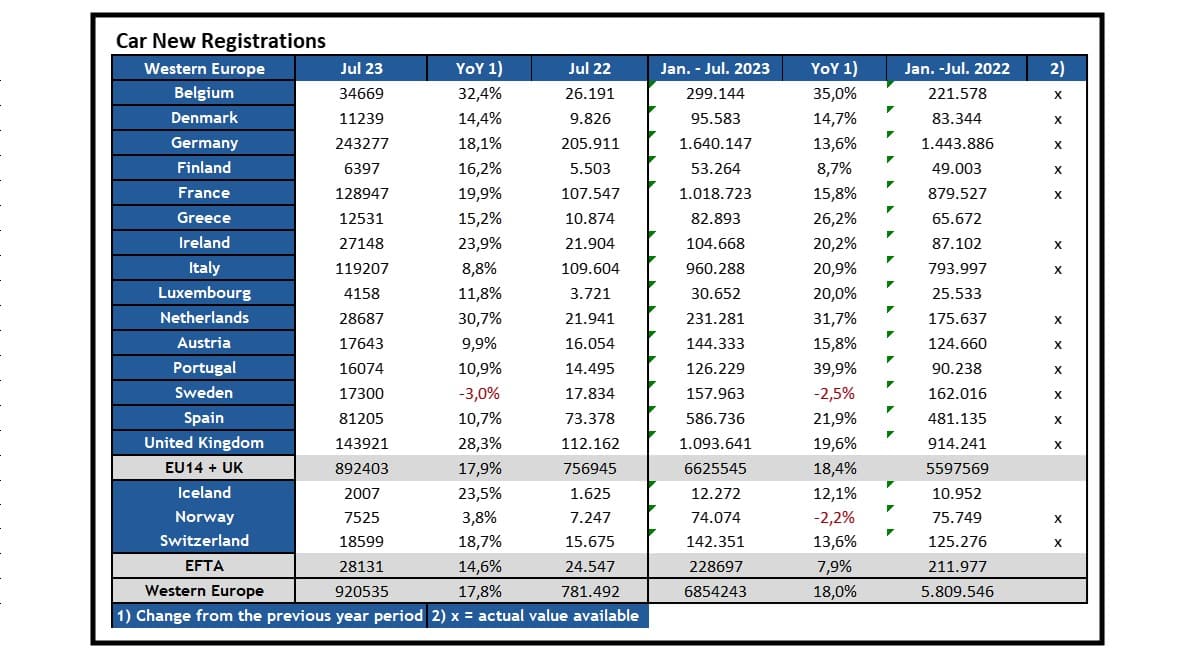Select the United Kingdom row label
The height and width of the screenshot is (653, 1203).
click(204, 443)
